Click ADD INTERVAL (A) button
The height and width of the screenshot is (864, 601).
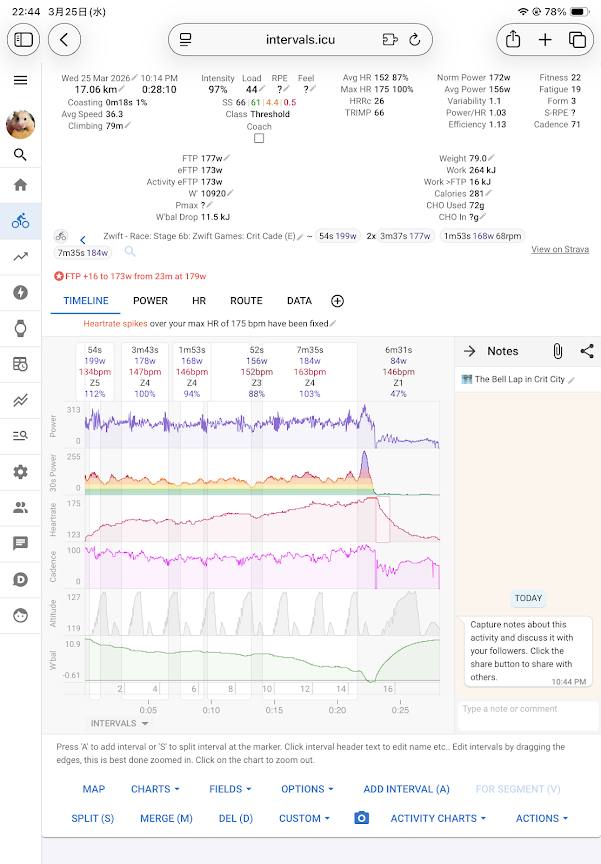(x=407, y=789)
